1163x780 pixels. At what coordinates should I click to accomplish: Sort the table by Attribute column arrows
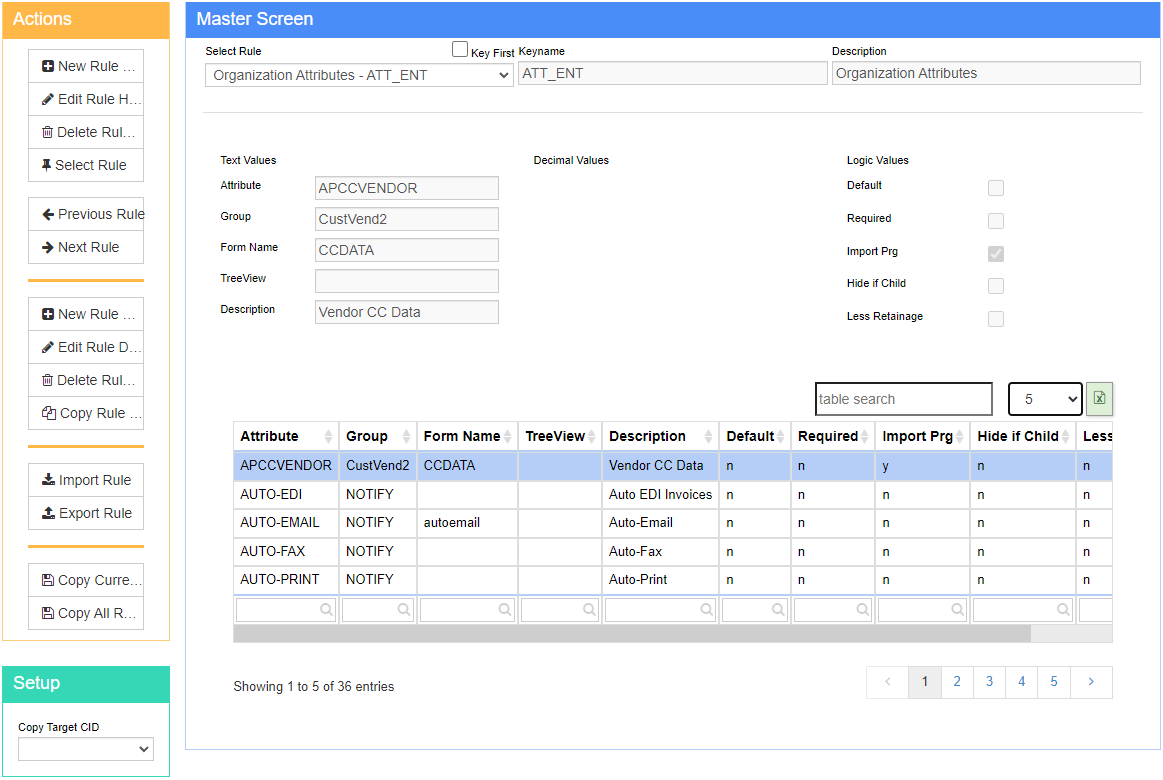328,436
